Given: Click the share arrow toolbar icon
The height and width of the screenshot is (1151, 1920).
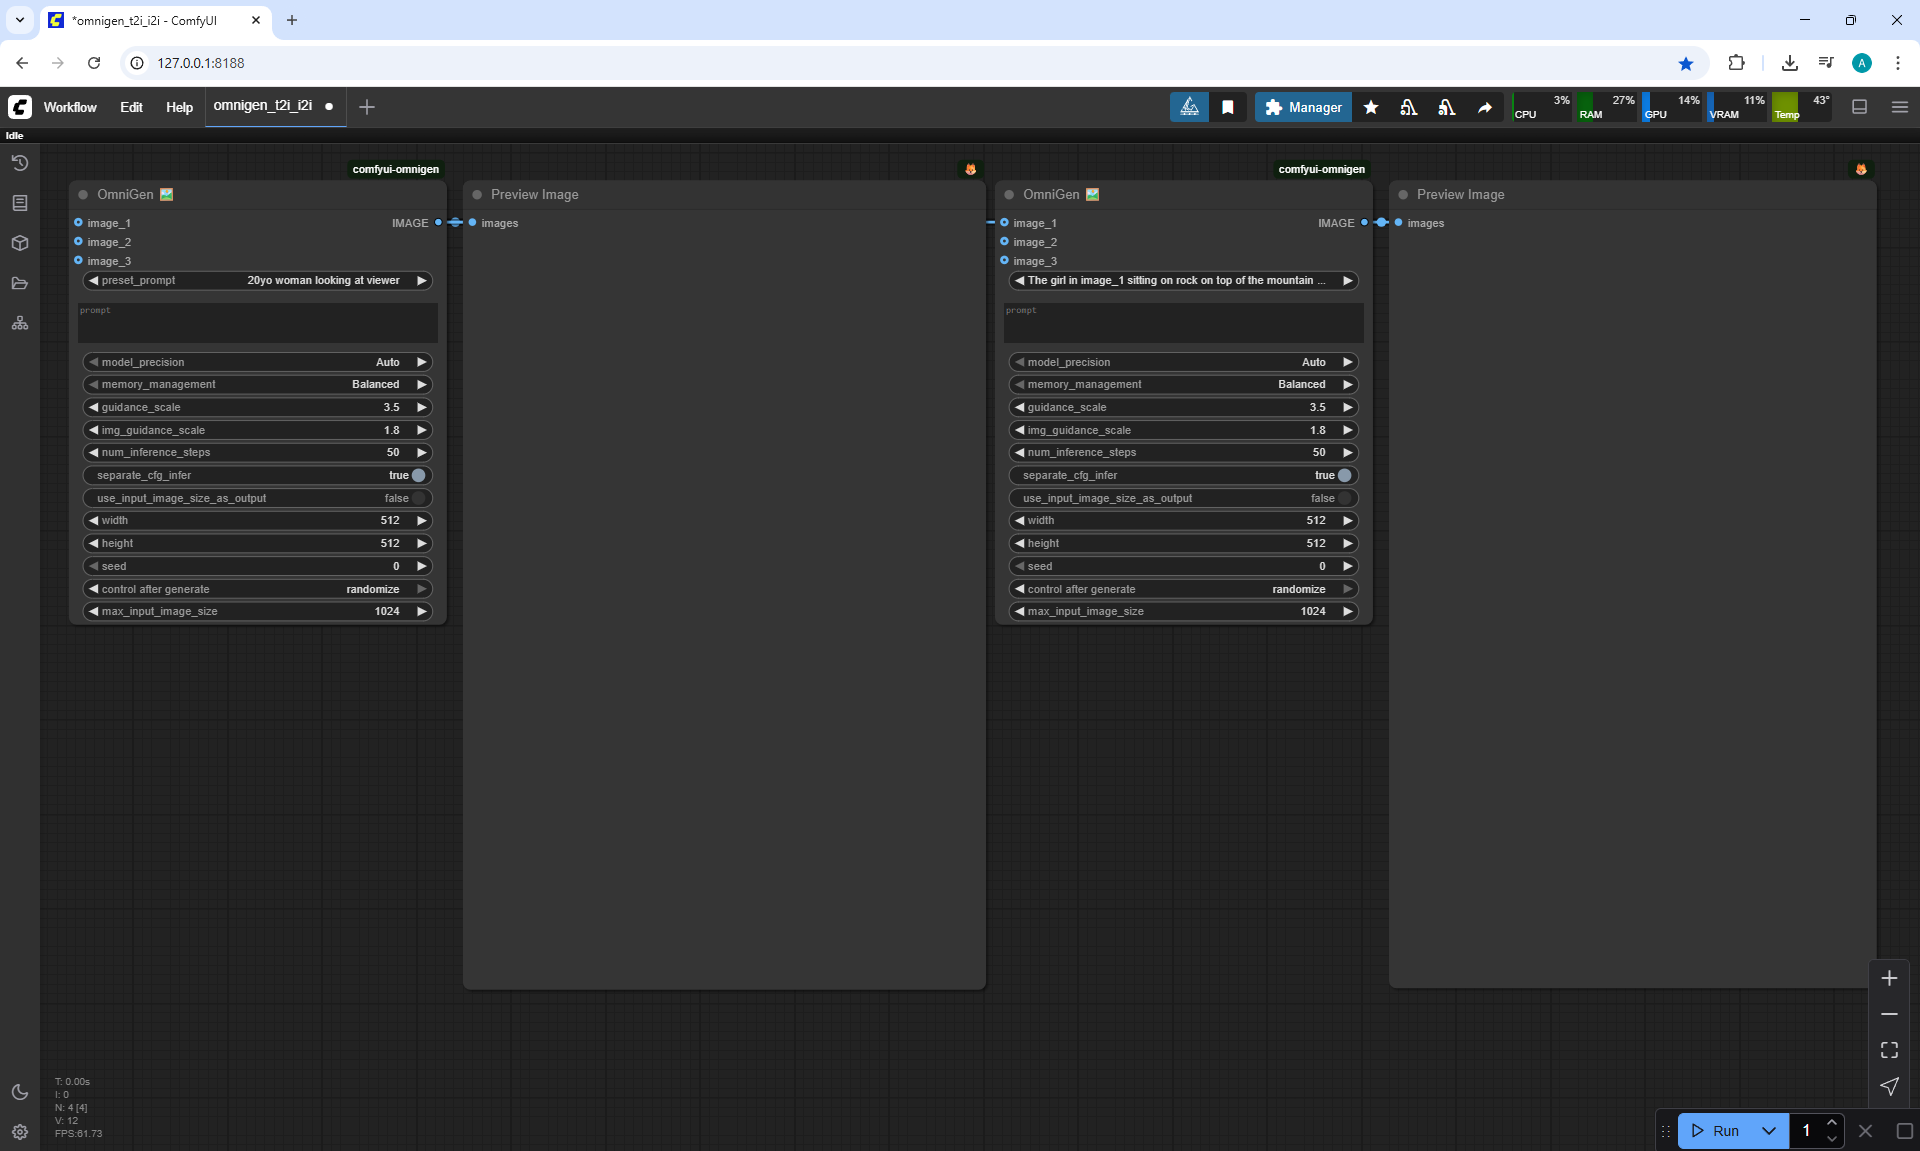Looking at the screenshot, I should [1485, 107].
